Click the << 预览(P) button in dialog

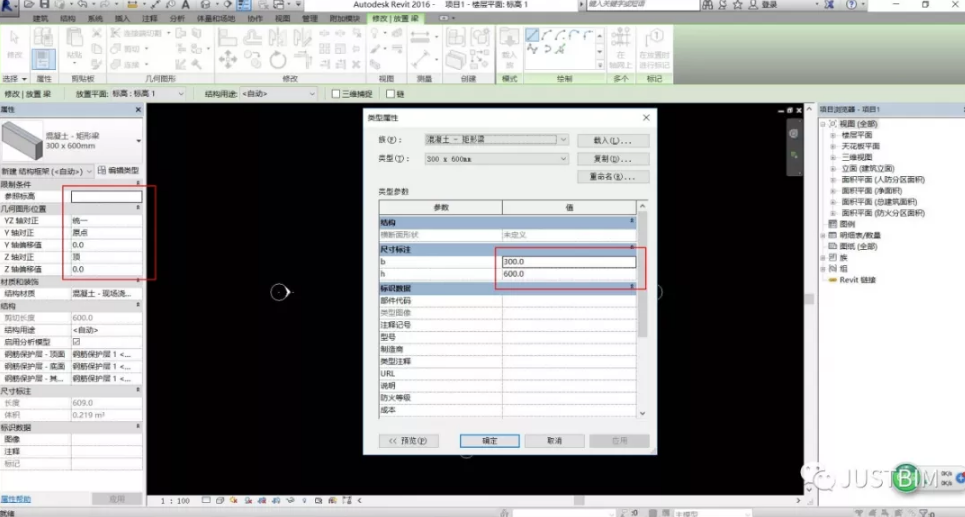tap(409, 441)
